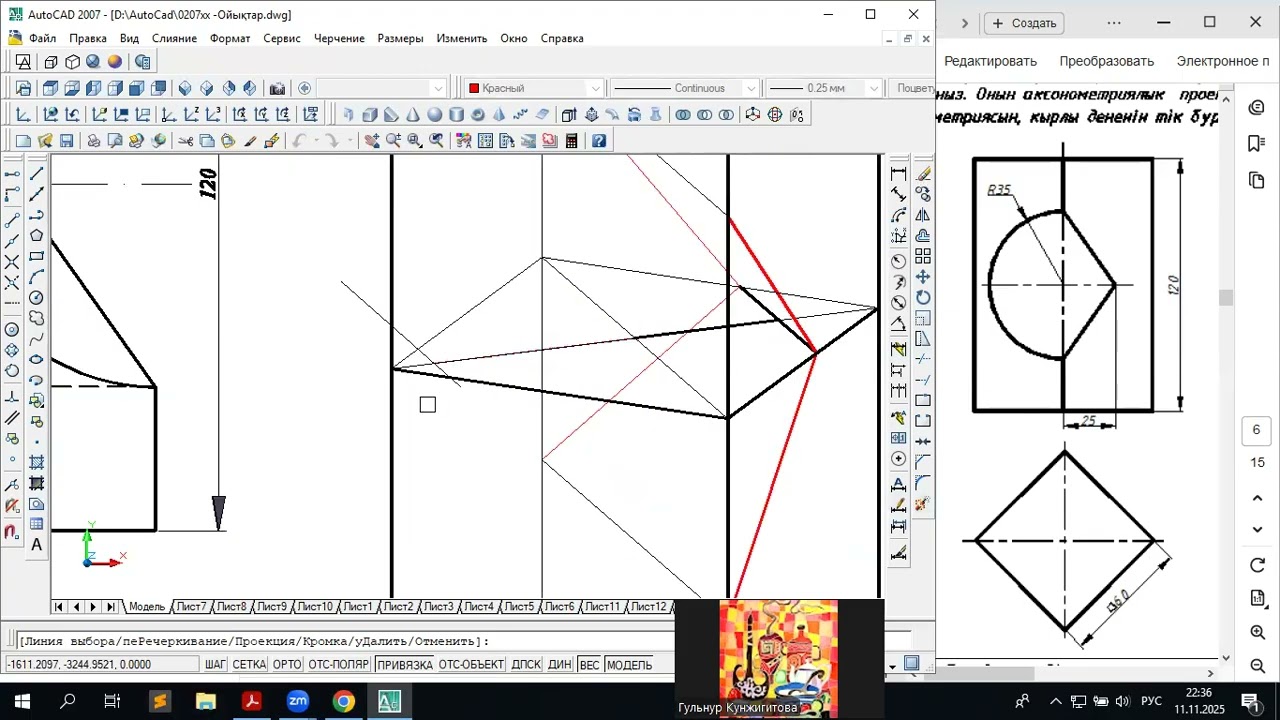
Task: Open the layer list dropdown
Action: pos(437,88)
